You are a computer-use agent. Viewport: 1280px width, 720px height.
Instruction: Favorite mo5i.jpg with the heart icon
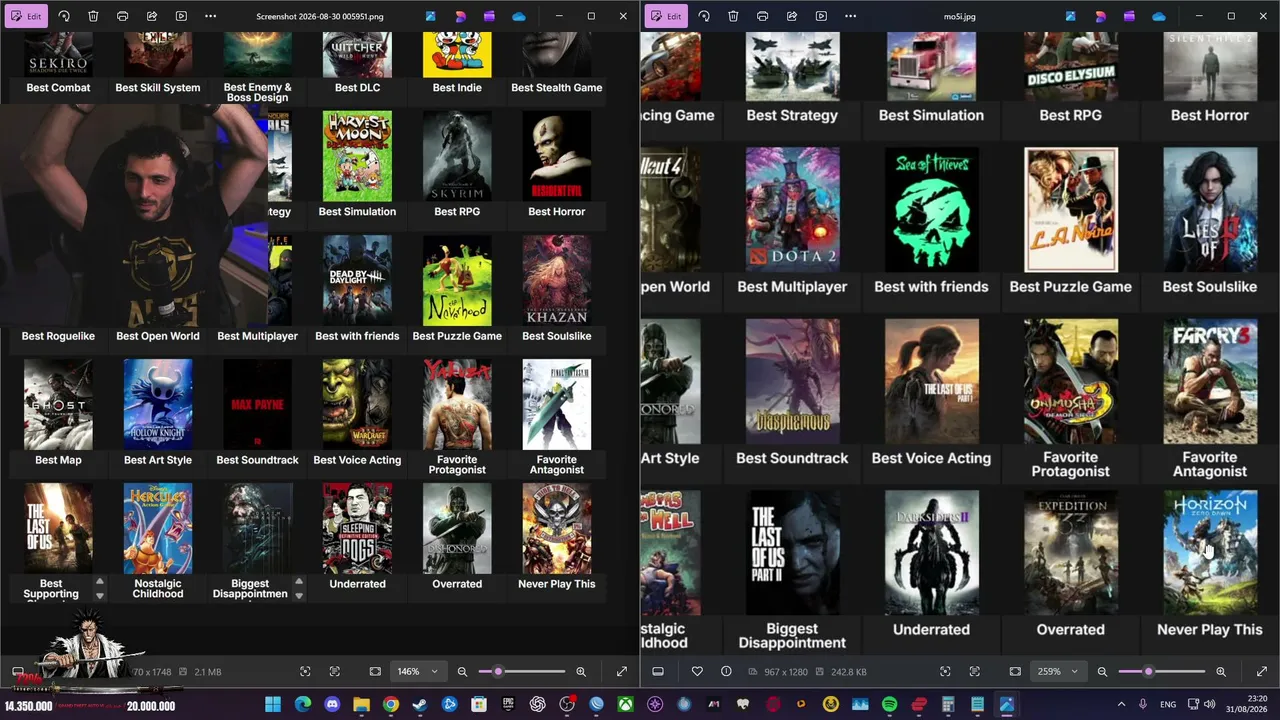point(697,672)
